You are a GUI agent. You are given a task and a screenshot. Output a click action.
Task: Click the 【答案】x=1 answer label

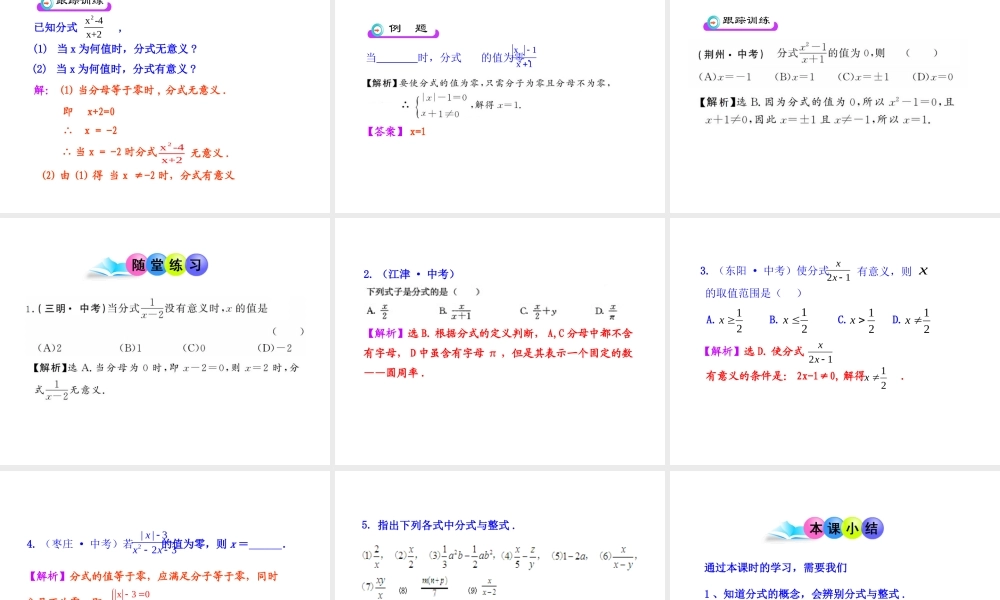coord(382,131)
